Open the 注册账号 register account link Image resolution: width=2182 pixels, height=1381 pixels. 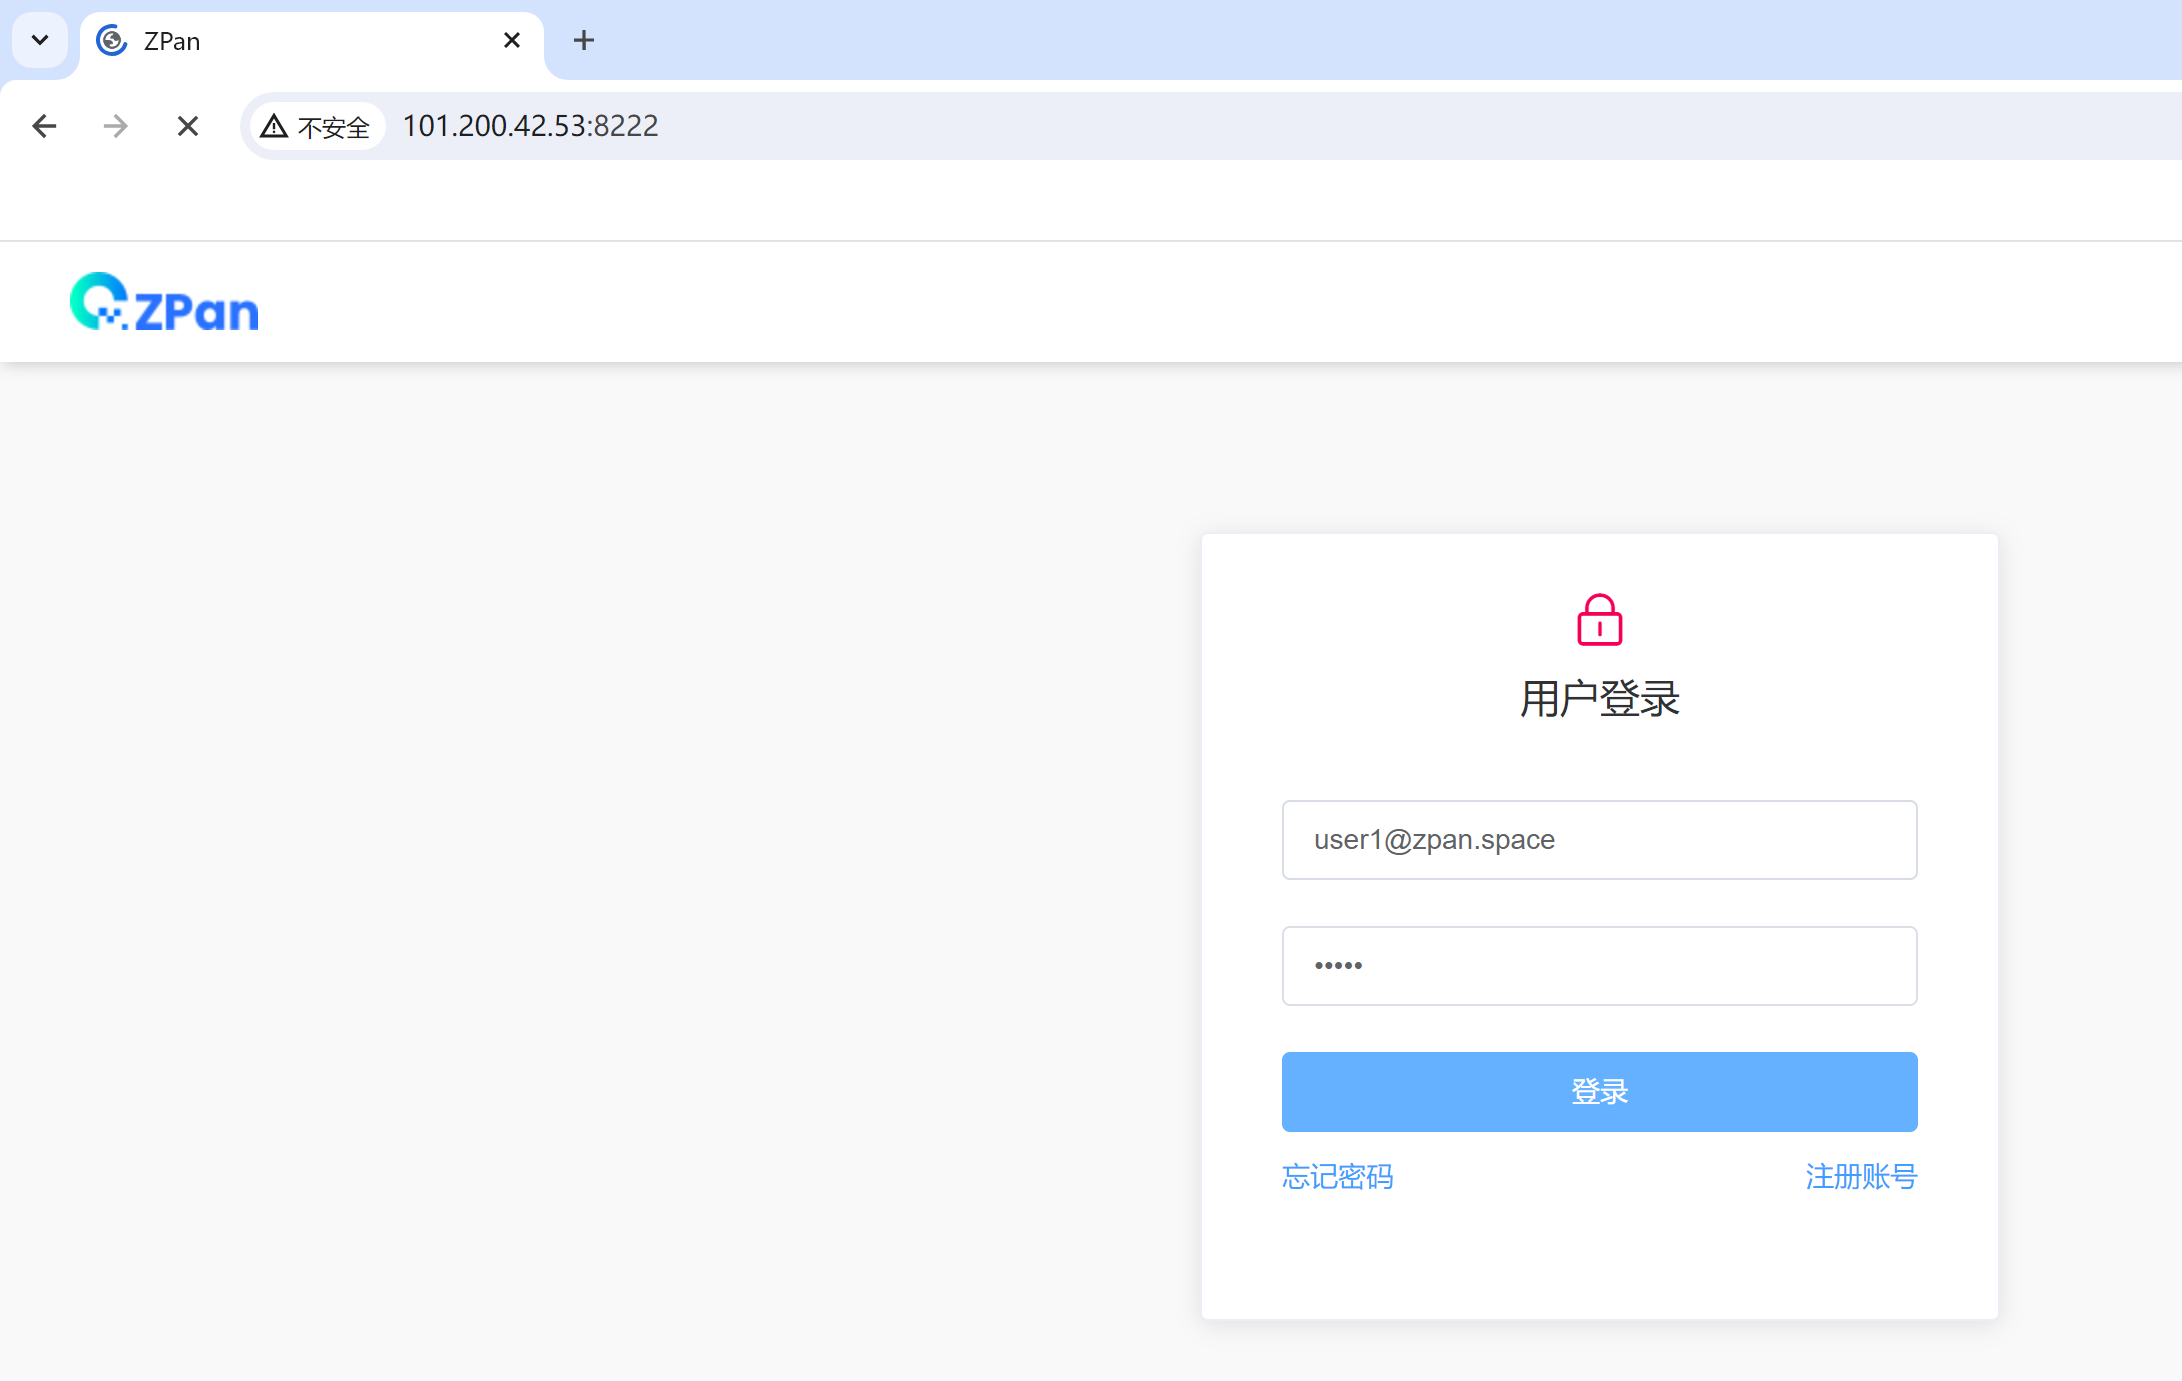click(1860, 1176)
